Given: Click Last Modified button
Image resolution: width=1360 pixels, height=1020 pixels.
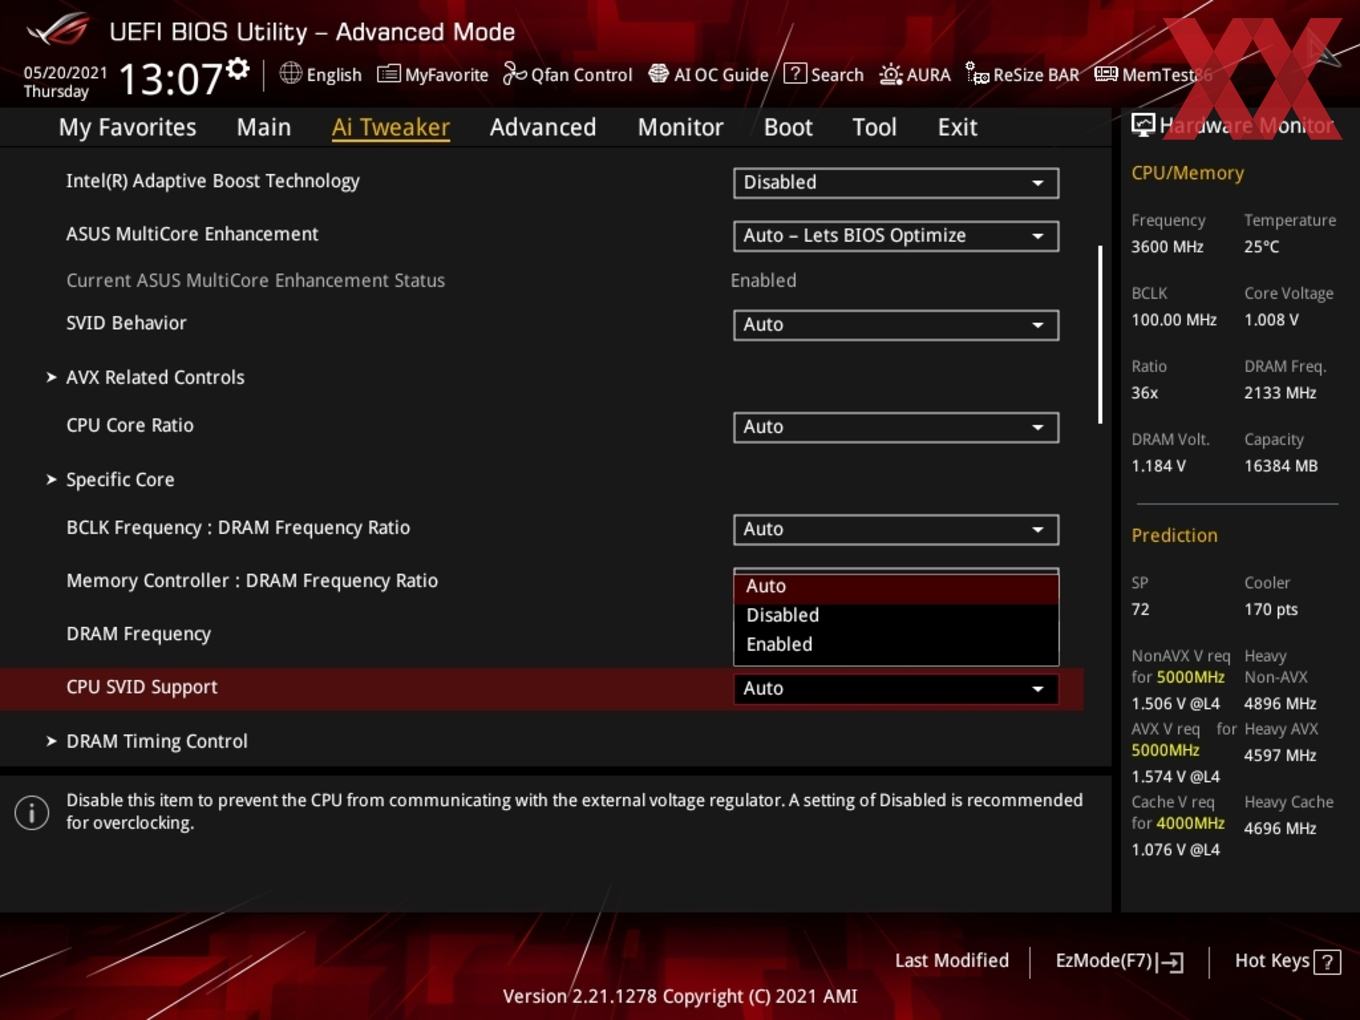Looking at the screenshot, I should click(x=952, y=961).
